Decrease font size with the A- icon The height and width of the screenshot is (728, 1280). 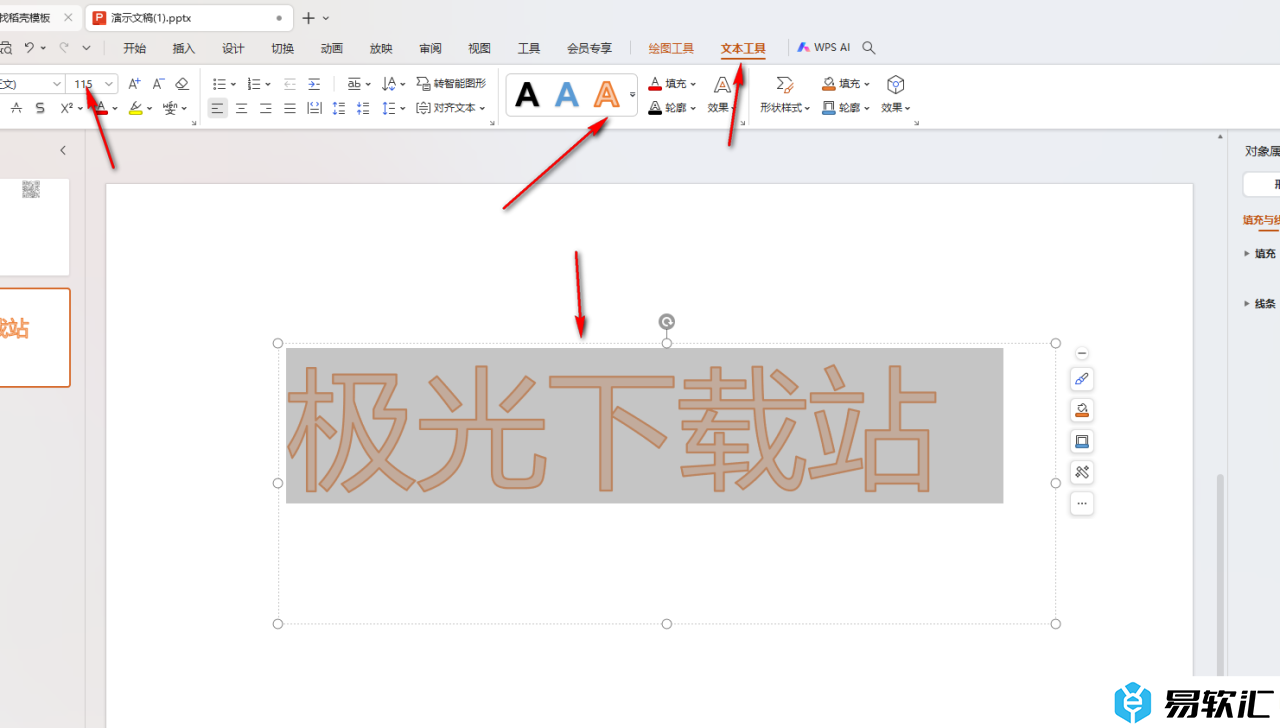click(158, 84)
